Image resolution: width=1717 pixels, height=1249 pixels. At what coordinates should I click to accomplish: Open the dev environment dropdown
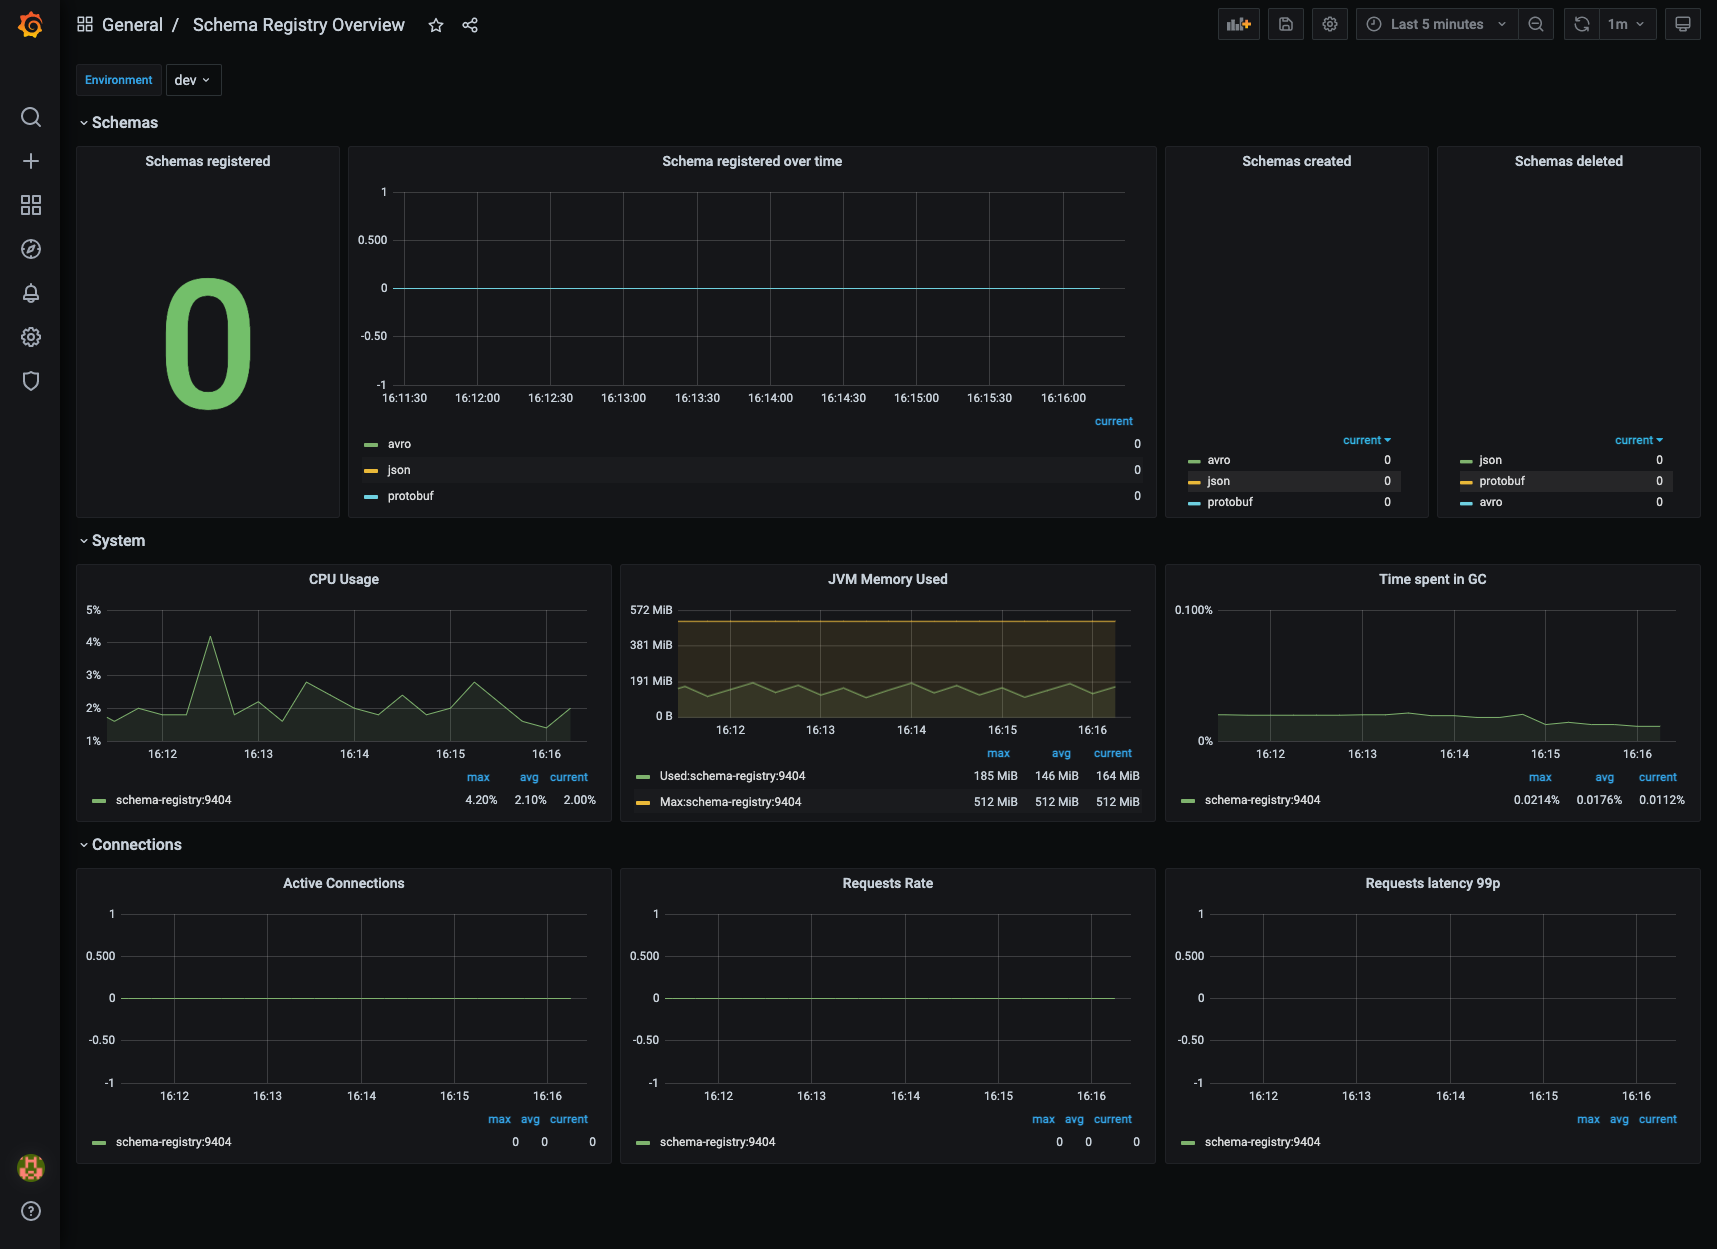click(193, 80)
